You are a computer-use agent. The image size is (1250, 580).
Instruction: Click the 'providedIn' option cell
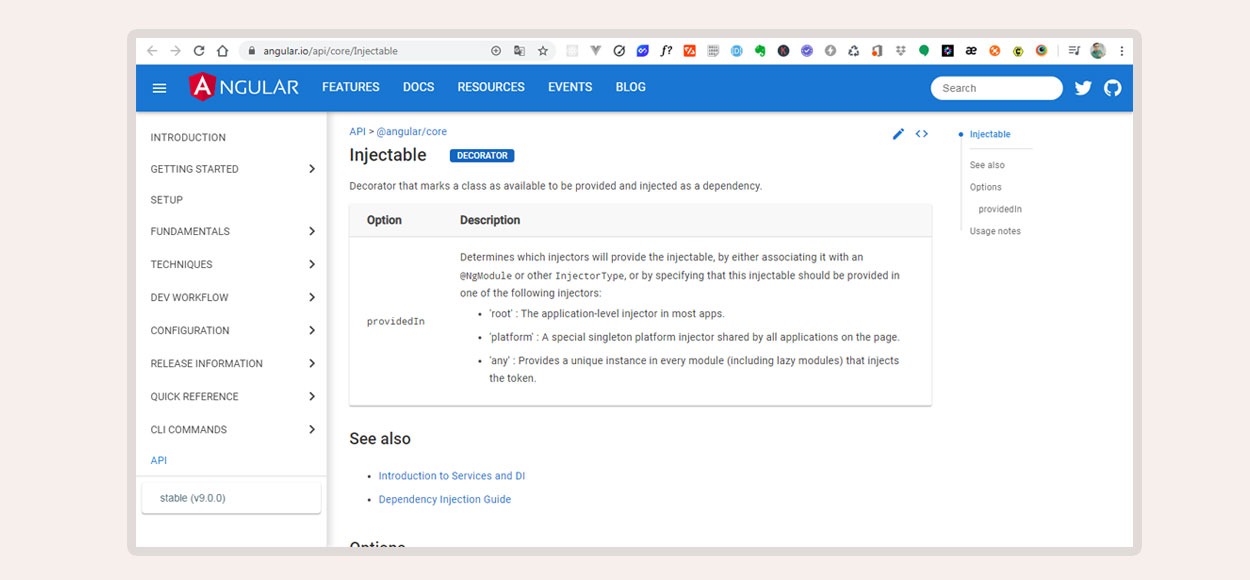pyautogui.click(x=396, y=321)
